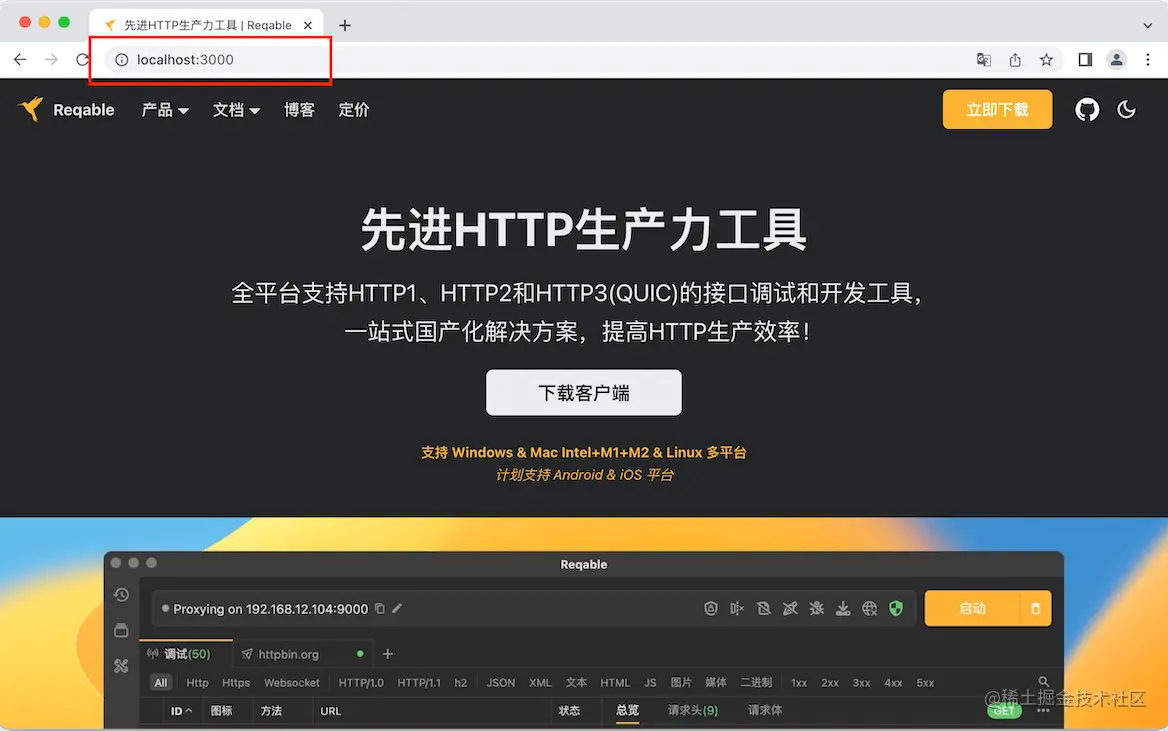Viewport: 1168px width, 731px height.
Task: Toggle the XML filter
Action: (x=540, y=683)
